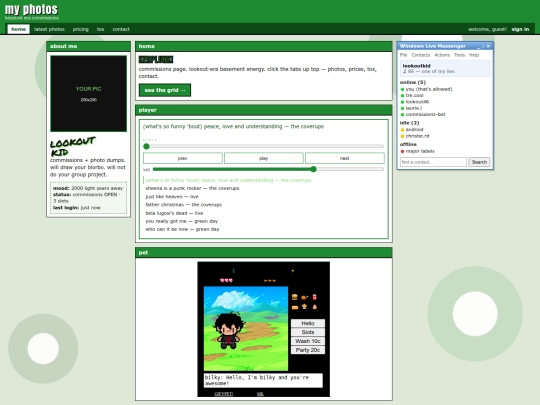
Task: Feed the pet the roast chicken icon
Action: 304,297
